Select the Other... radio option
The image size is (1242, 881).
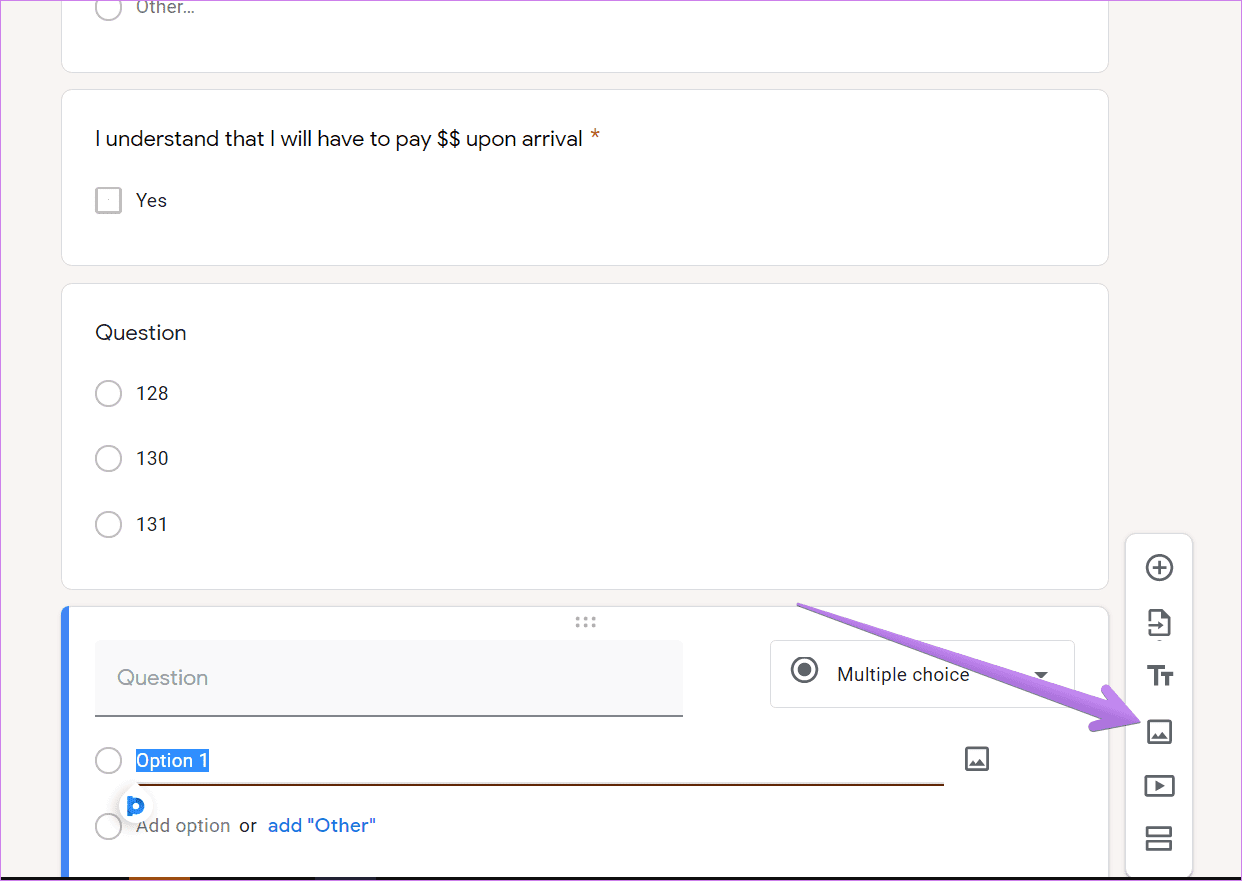(108, 8)
